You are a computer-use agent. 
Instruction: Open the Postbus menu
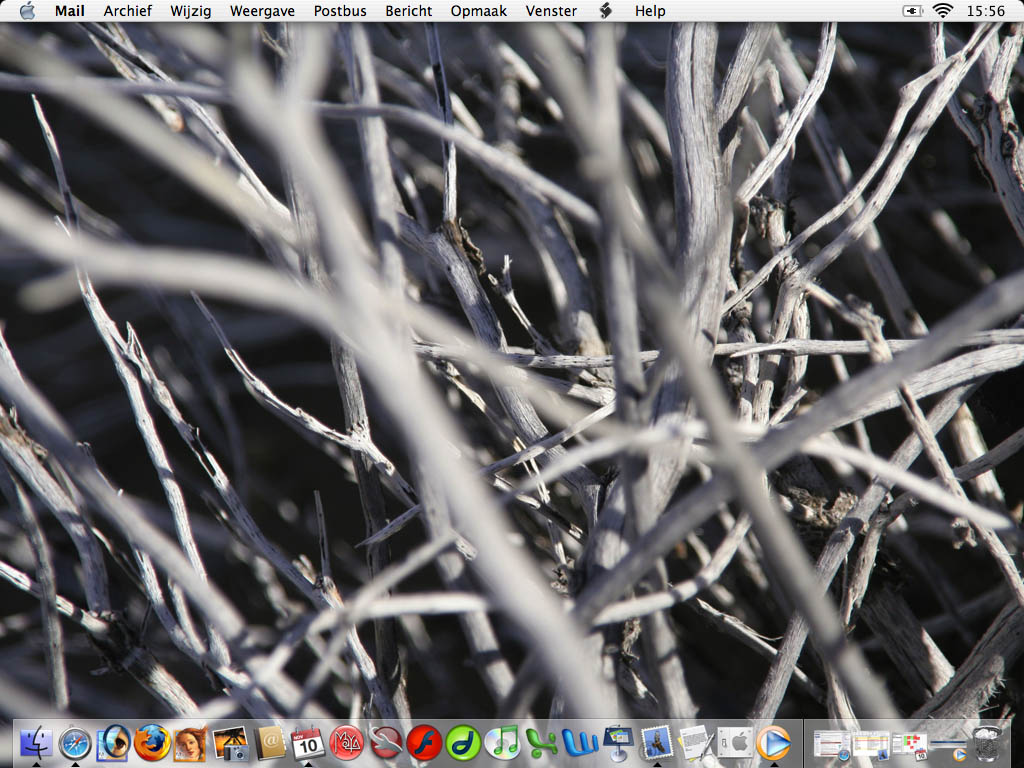340,10
